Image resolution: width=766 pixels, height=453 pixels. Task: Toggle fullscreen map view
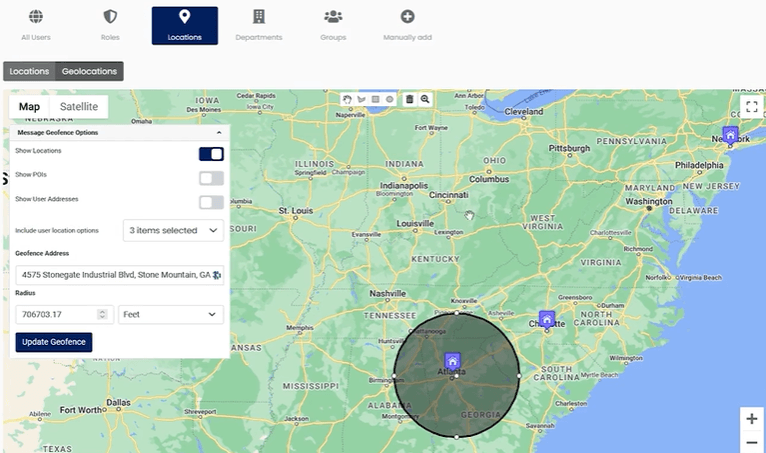click(x=751, y=106)
